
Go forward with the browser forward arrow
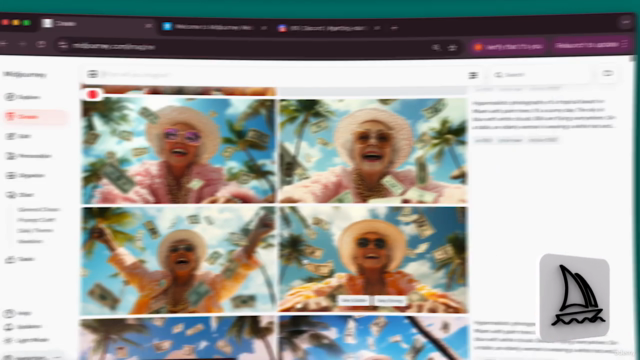coord(23,44)
